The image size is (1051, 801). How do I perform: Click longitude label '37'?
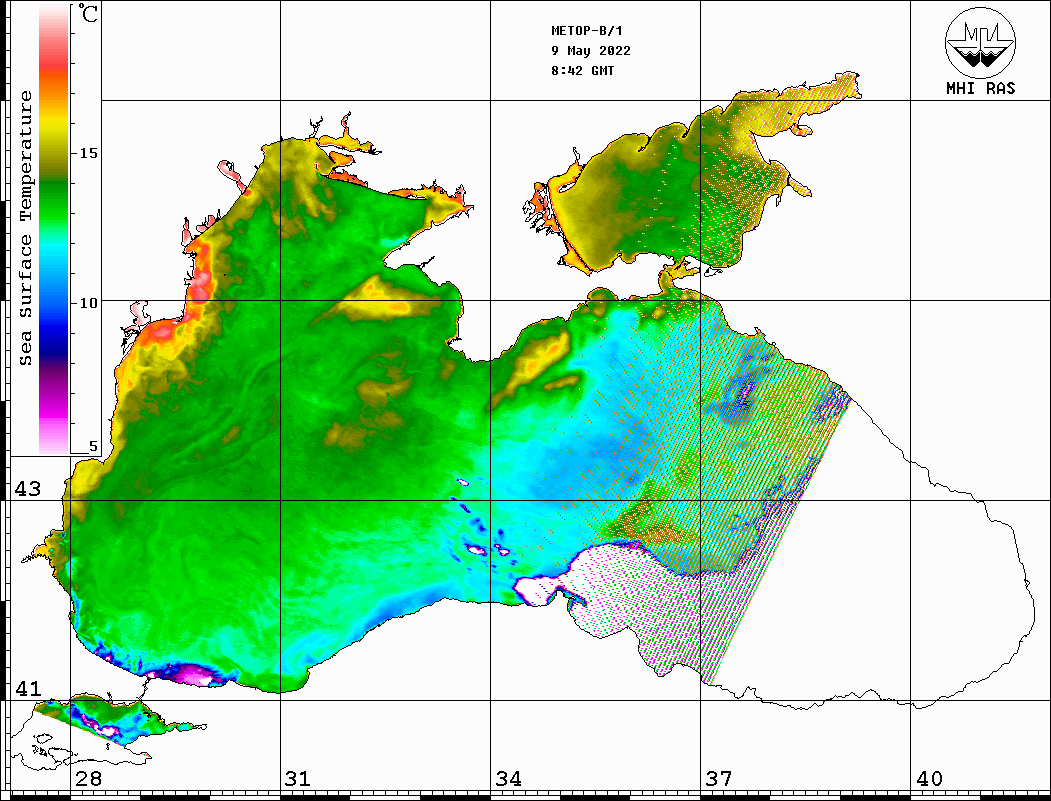coord(719,778)
